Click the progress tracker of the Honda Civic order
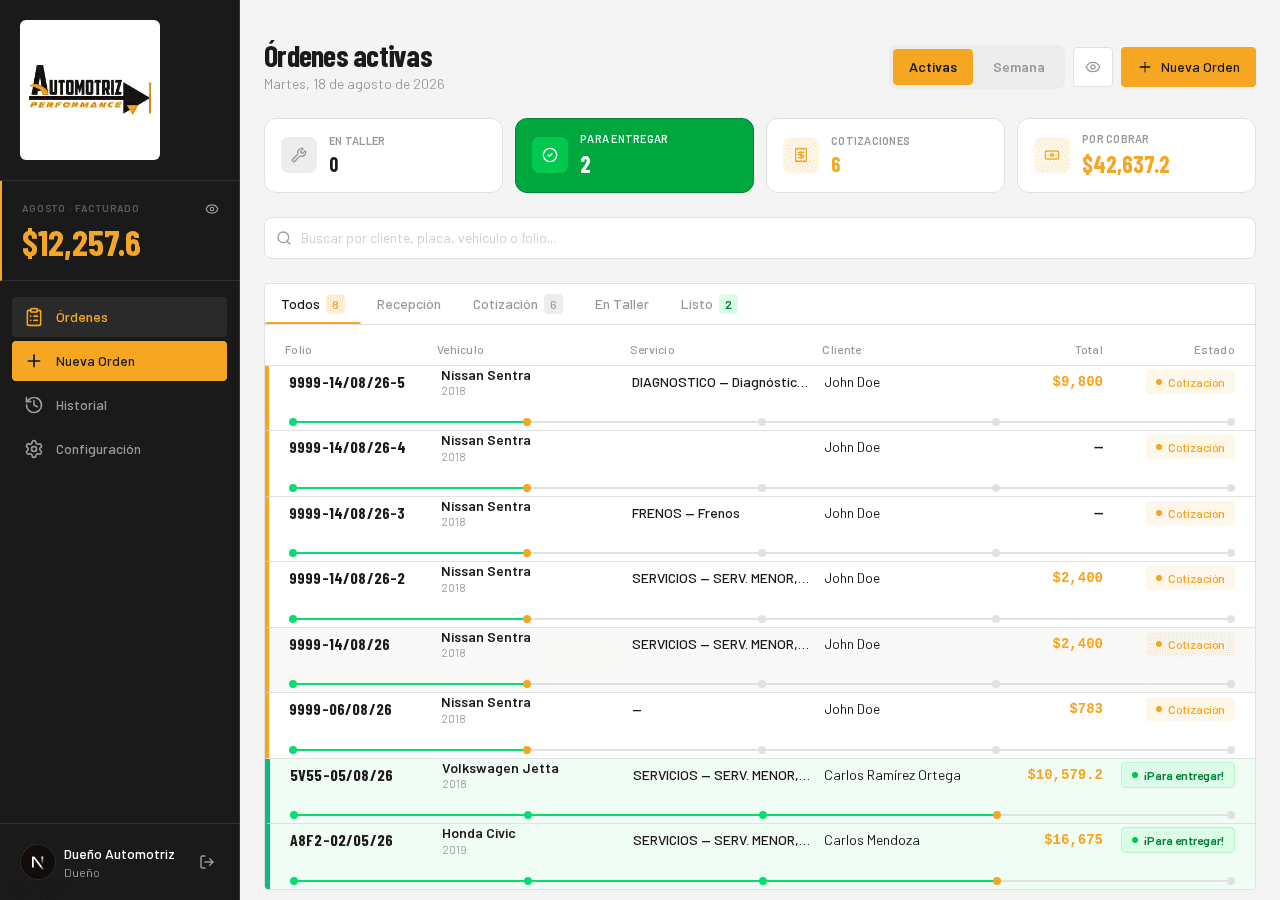The height and width of the screenshot is (900, 1280). (762, 881)
